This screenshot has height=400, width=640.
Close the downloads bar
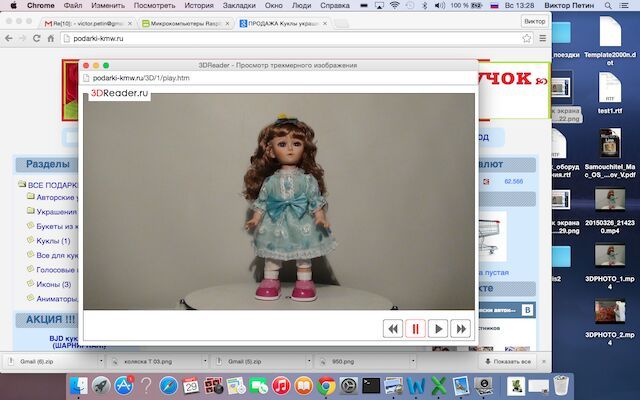point(544,362)
